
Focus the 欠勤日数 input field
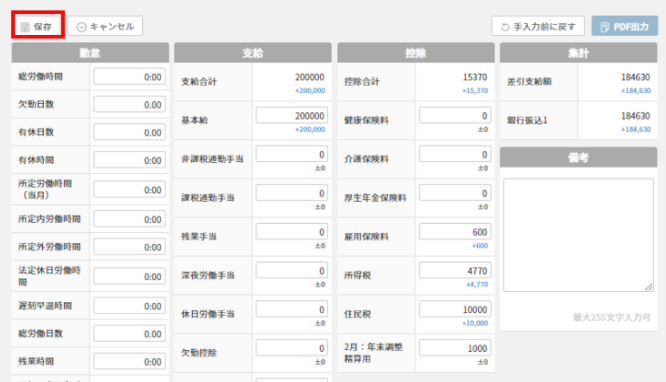(130, 105)
